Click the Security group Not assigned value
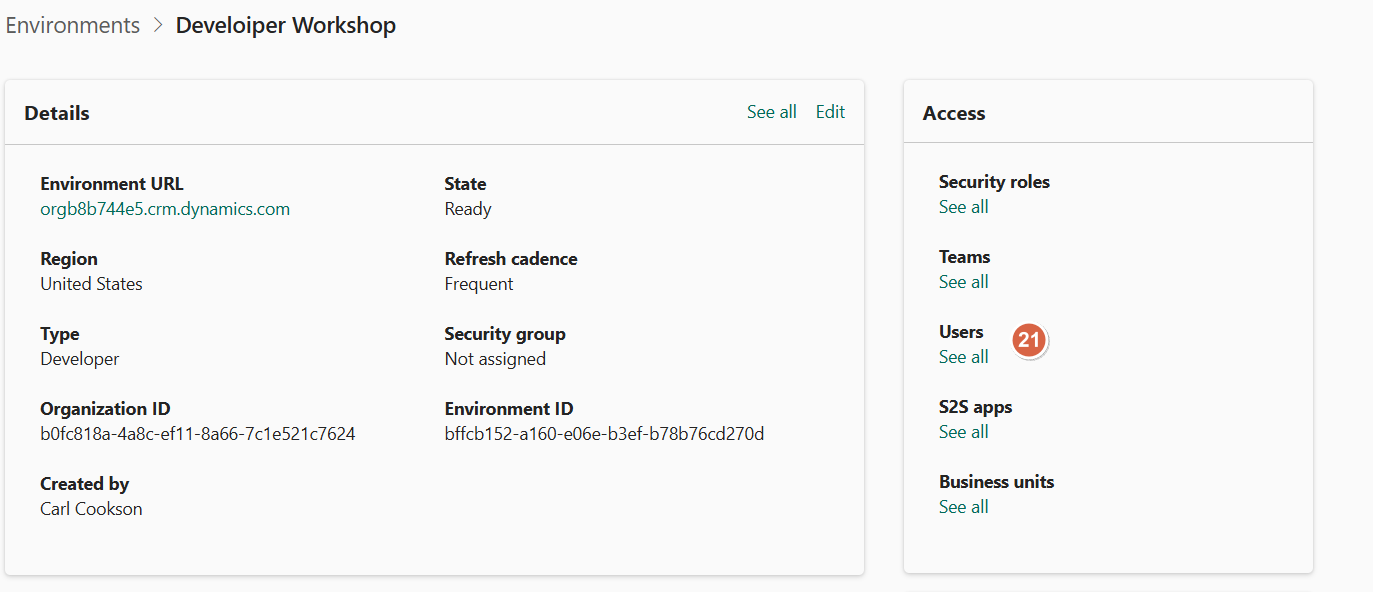 pos(495,358)
